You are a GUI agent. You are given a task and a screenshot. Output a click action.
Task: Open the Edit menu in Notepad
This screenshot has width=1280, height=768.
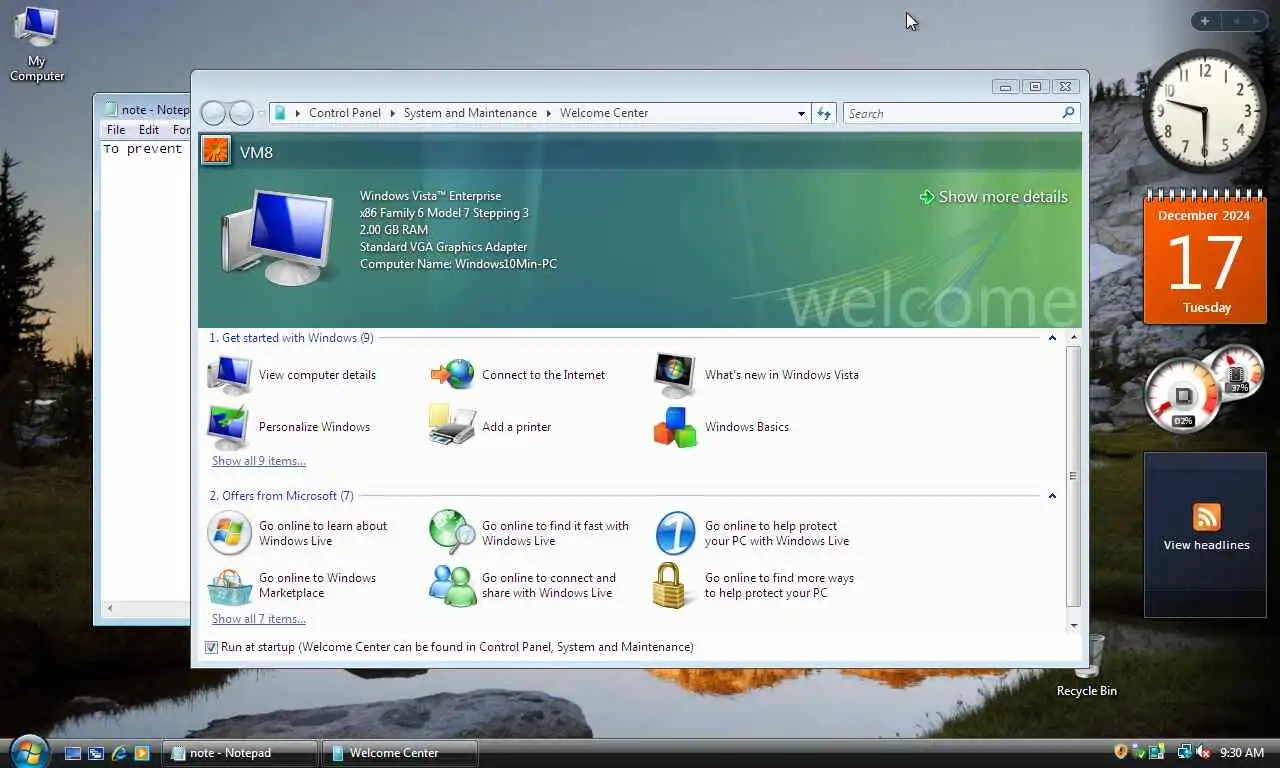point(149,130)
